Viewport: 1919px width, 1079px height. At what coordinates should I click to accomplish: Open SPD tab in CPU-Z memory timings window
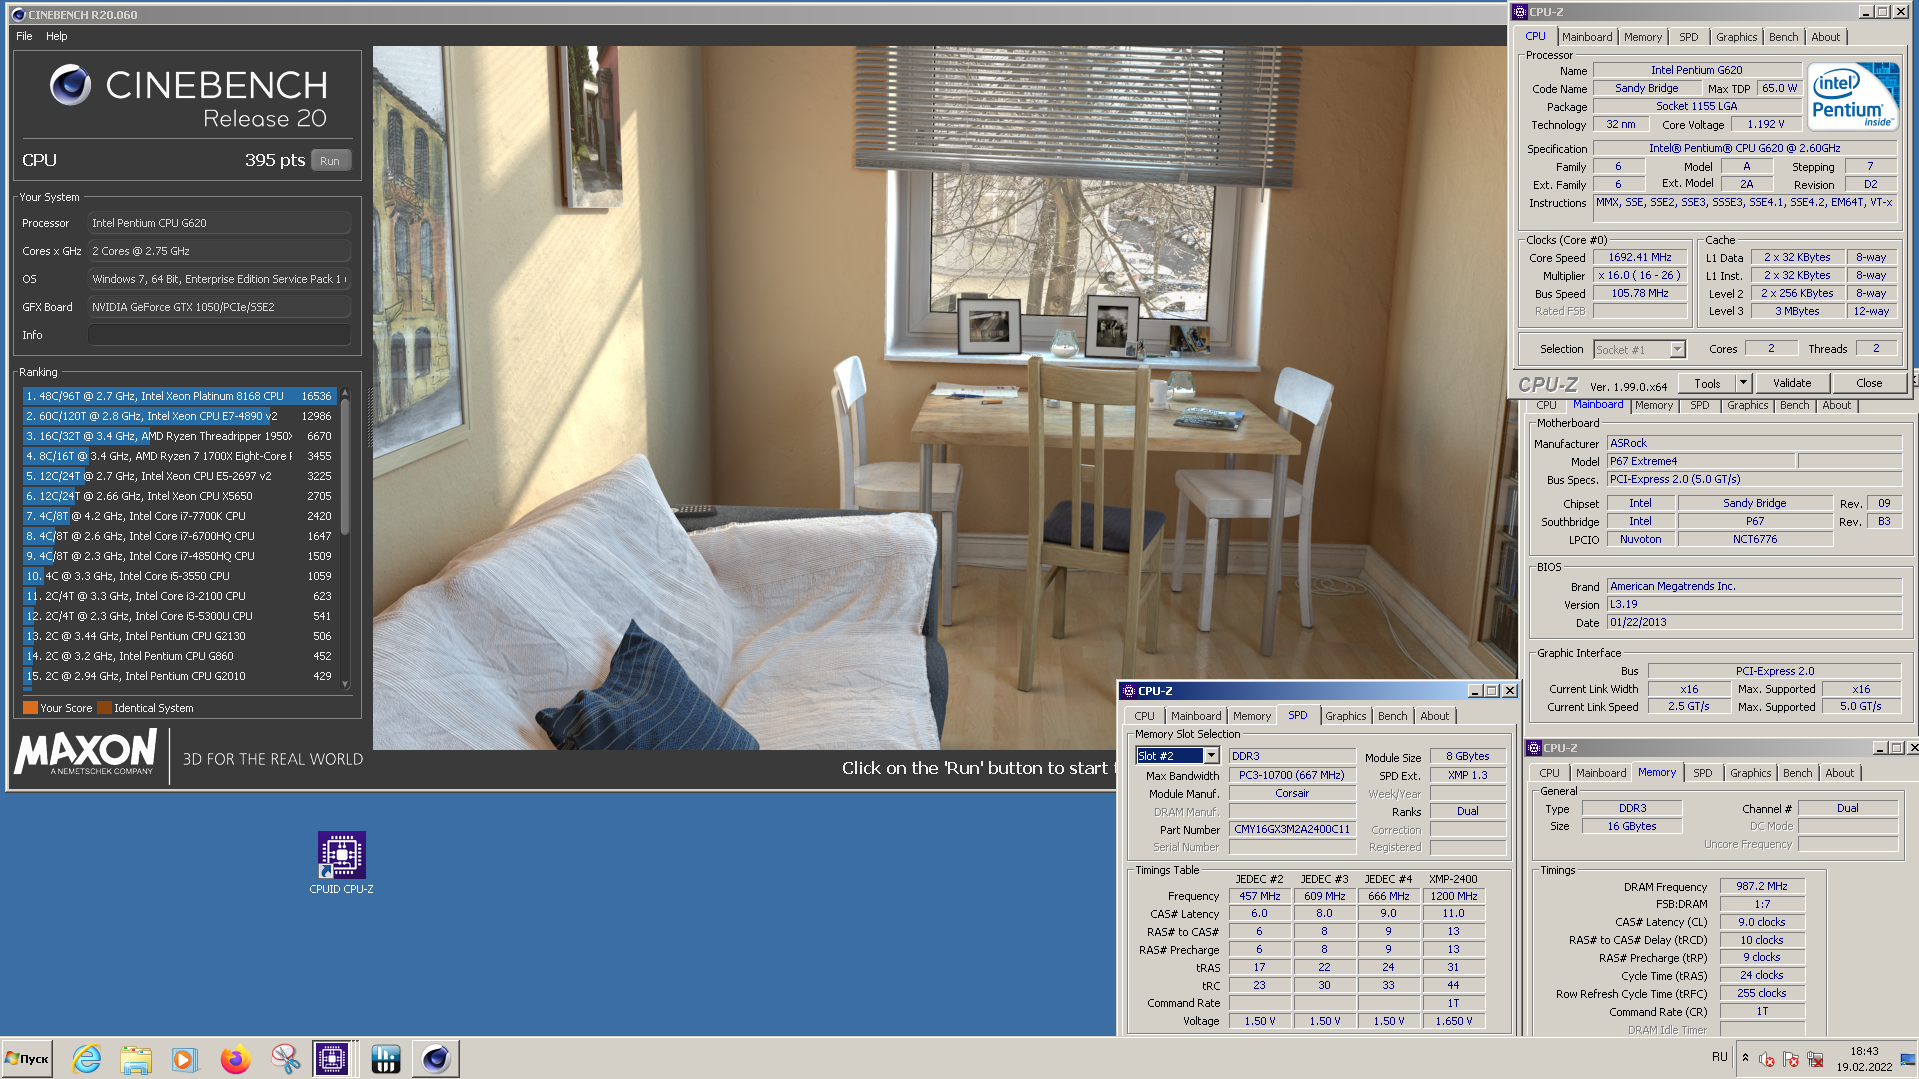click(x=1702, y=773)
